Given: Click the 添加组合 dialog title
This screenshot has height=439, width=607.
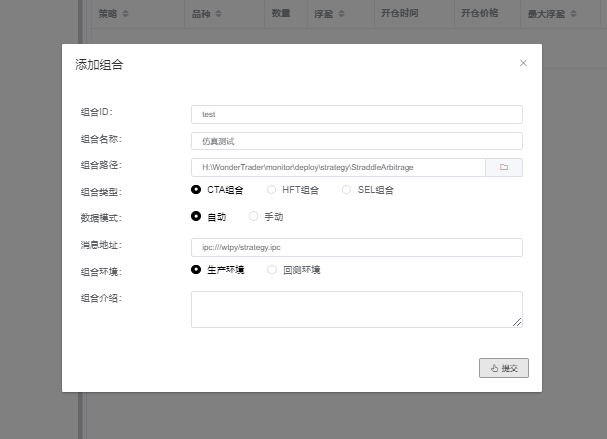Looking at the screenshot, I should click(x=99, y=65).
